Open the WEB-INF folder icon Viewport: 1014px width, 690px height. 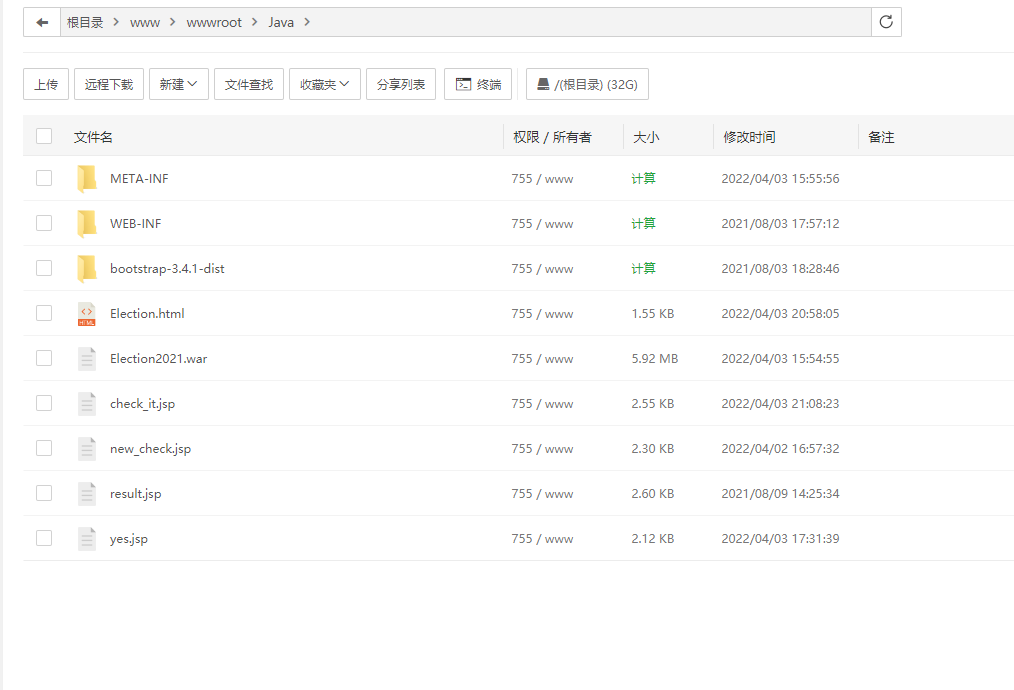pyautogui.click(x=87, y=224)
